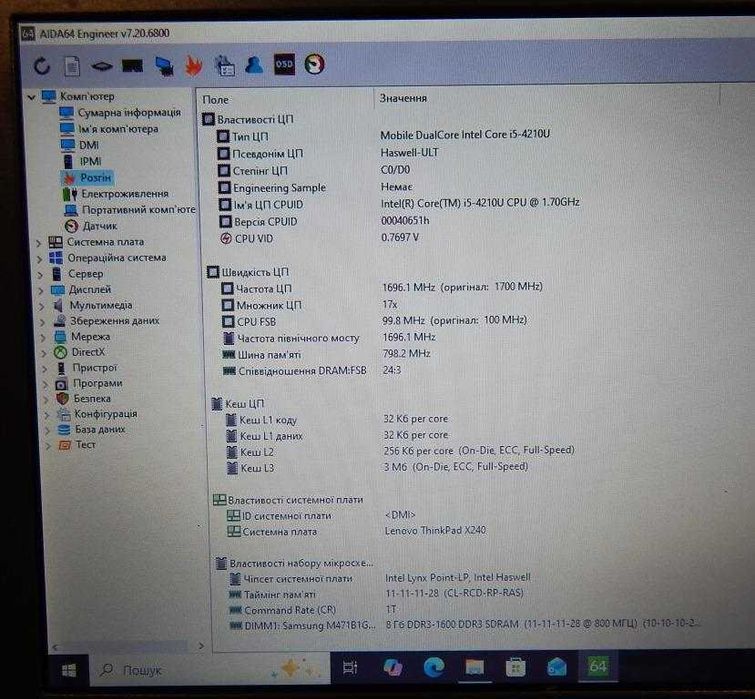Click the tree scrollbar right arrow
755x699 pixels.
[x=201, y=646]
